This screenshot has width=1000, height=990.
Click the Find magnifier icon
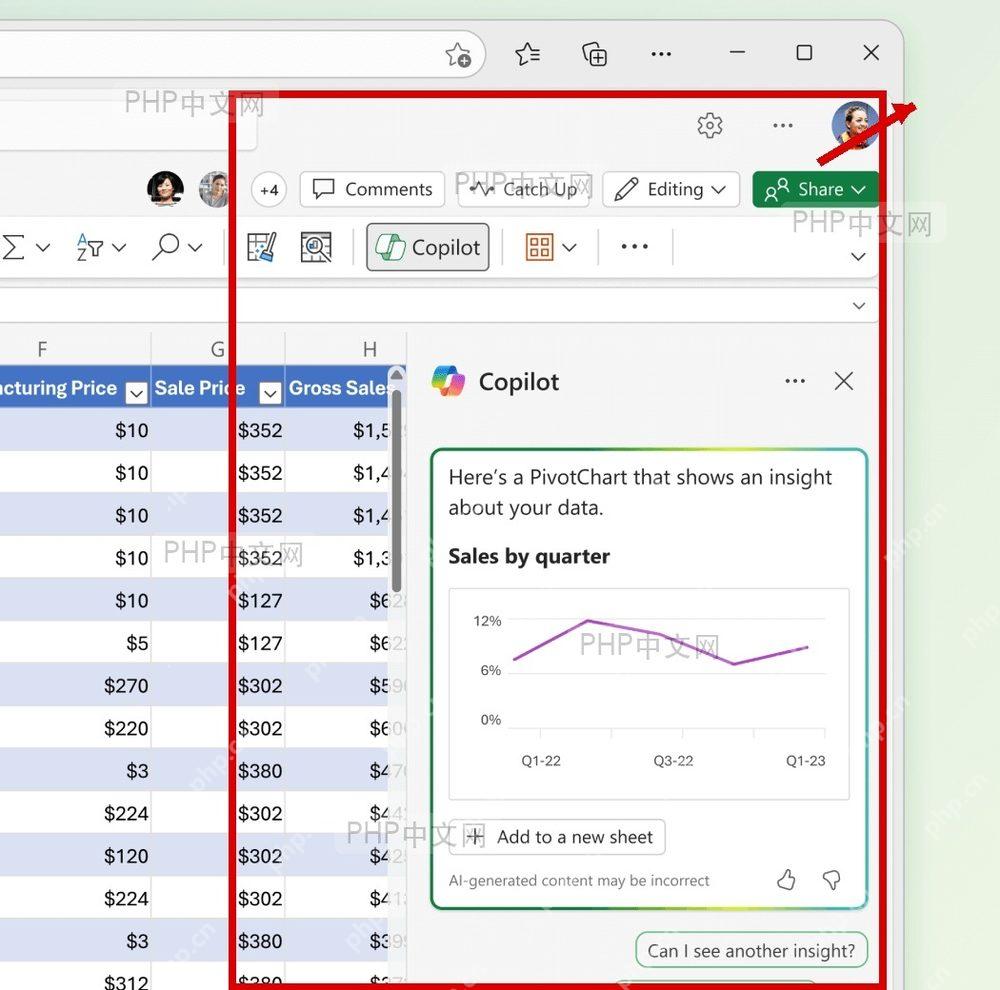click(x=166, y=247)
